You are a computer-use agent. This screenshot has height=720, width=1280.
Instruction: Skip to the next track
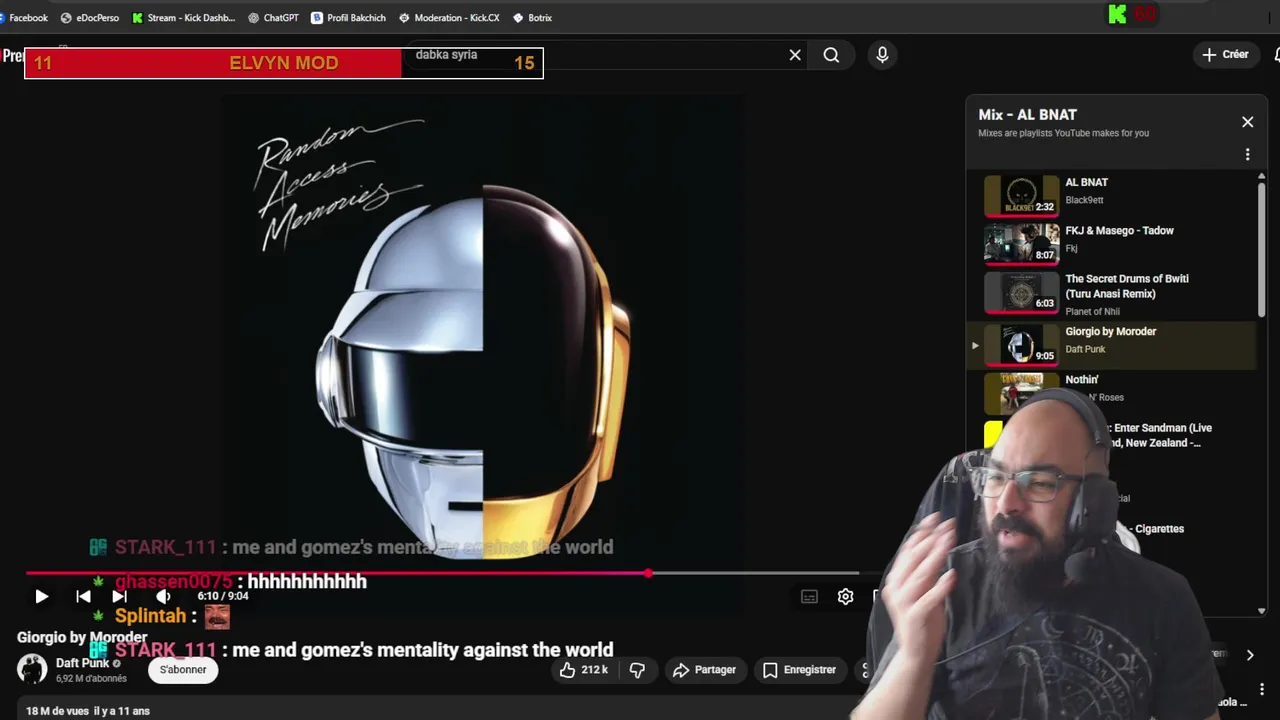[119, 597]
